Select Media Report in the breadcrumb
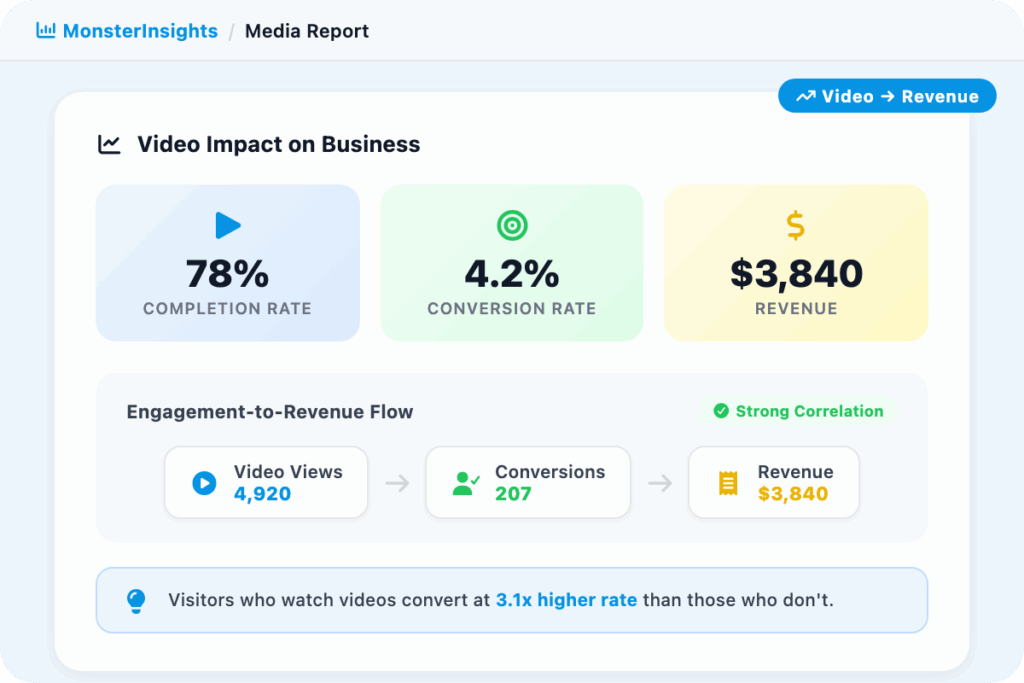 (x=307, y=31)
